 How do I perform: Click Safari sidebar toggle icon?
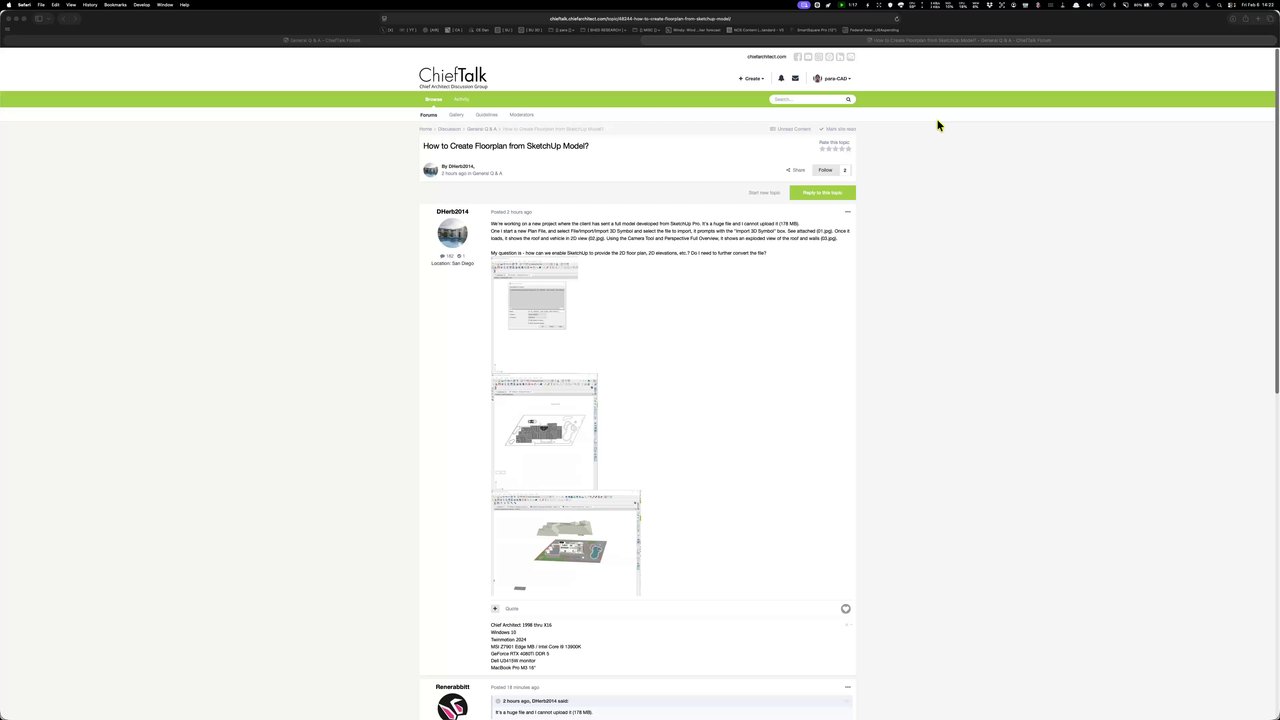point(39,18)
